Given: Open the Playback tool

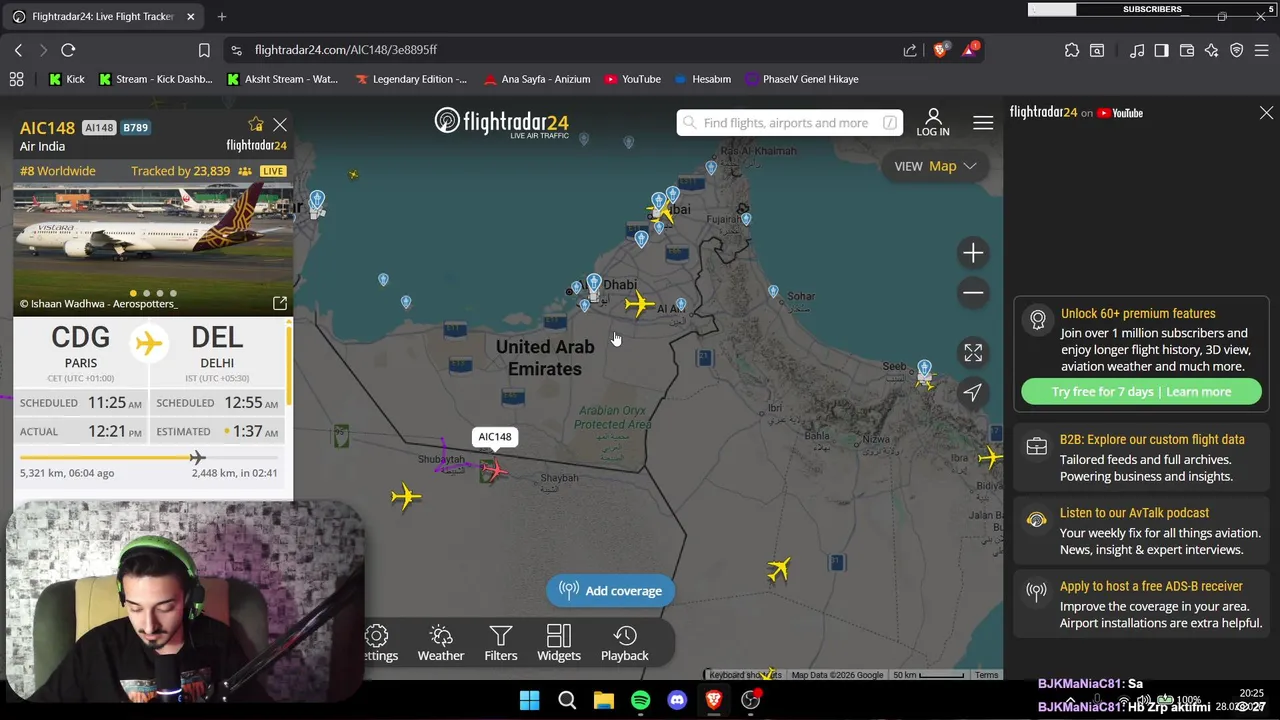Looking at the screenshot, I should [x=625, y=643].
